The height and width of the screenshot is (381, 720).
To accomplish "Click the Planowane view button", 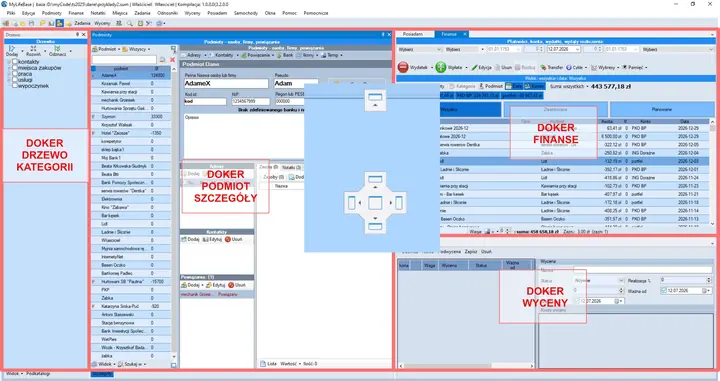I will [x=662, y=109].
